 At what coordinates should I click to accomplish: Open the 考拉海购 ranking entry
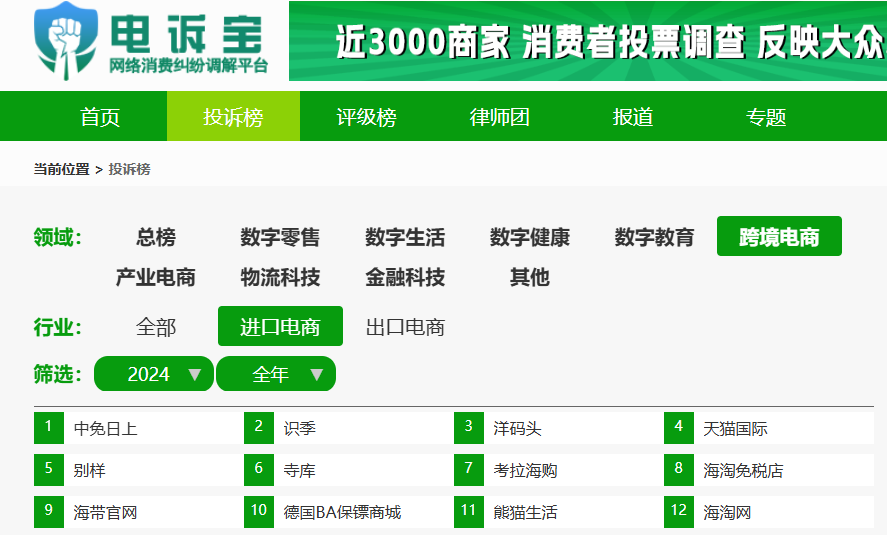pos(525,470)
